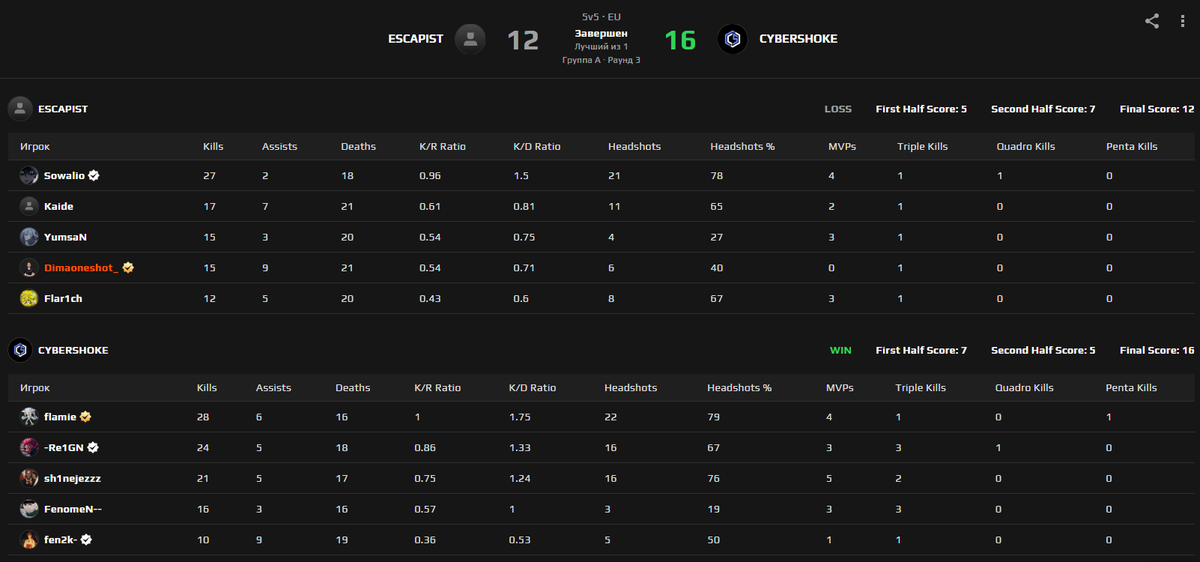Click flamie's player avatar

29,416
